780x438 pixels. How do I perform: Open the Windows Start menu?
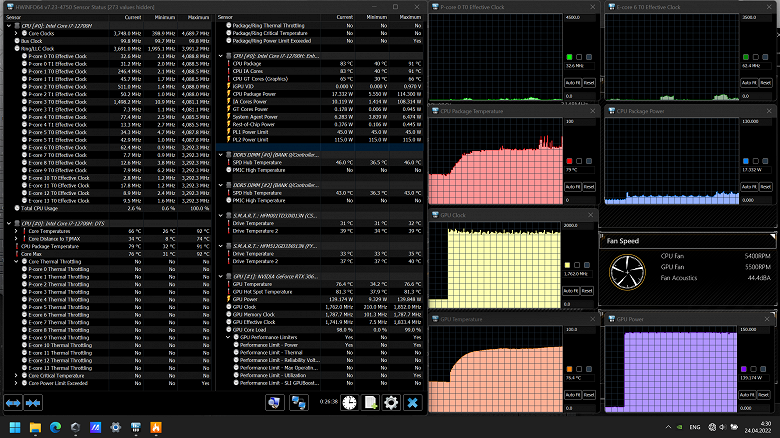[x=15, y=427]
